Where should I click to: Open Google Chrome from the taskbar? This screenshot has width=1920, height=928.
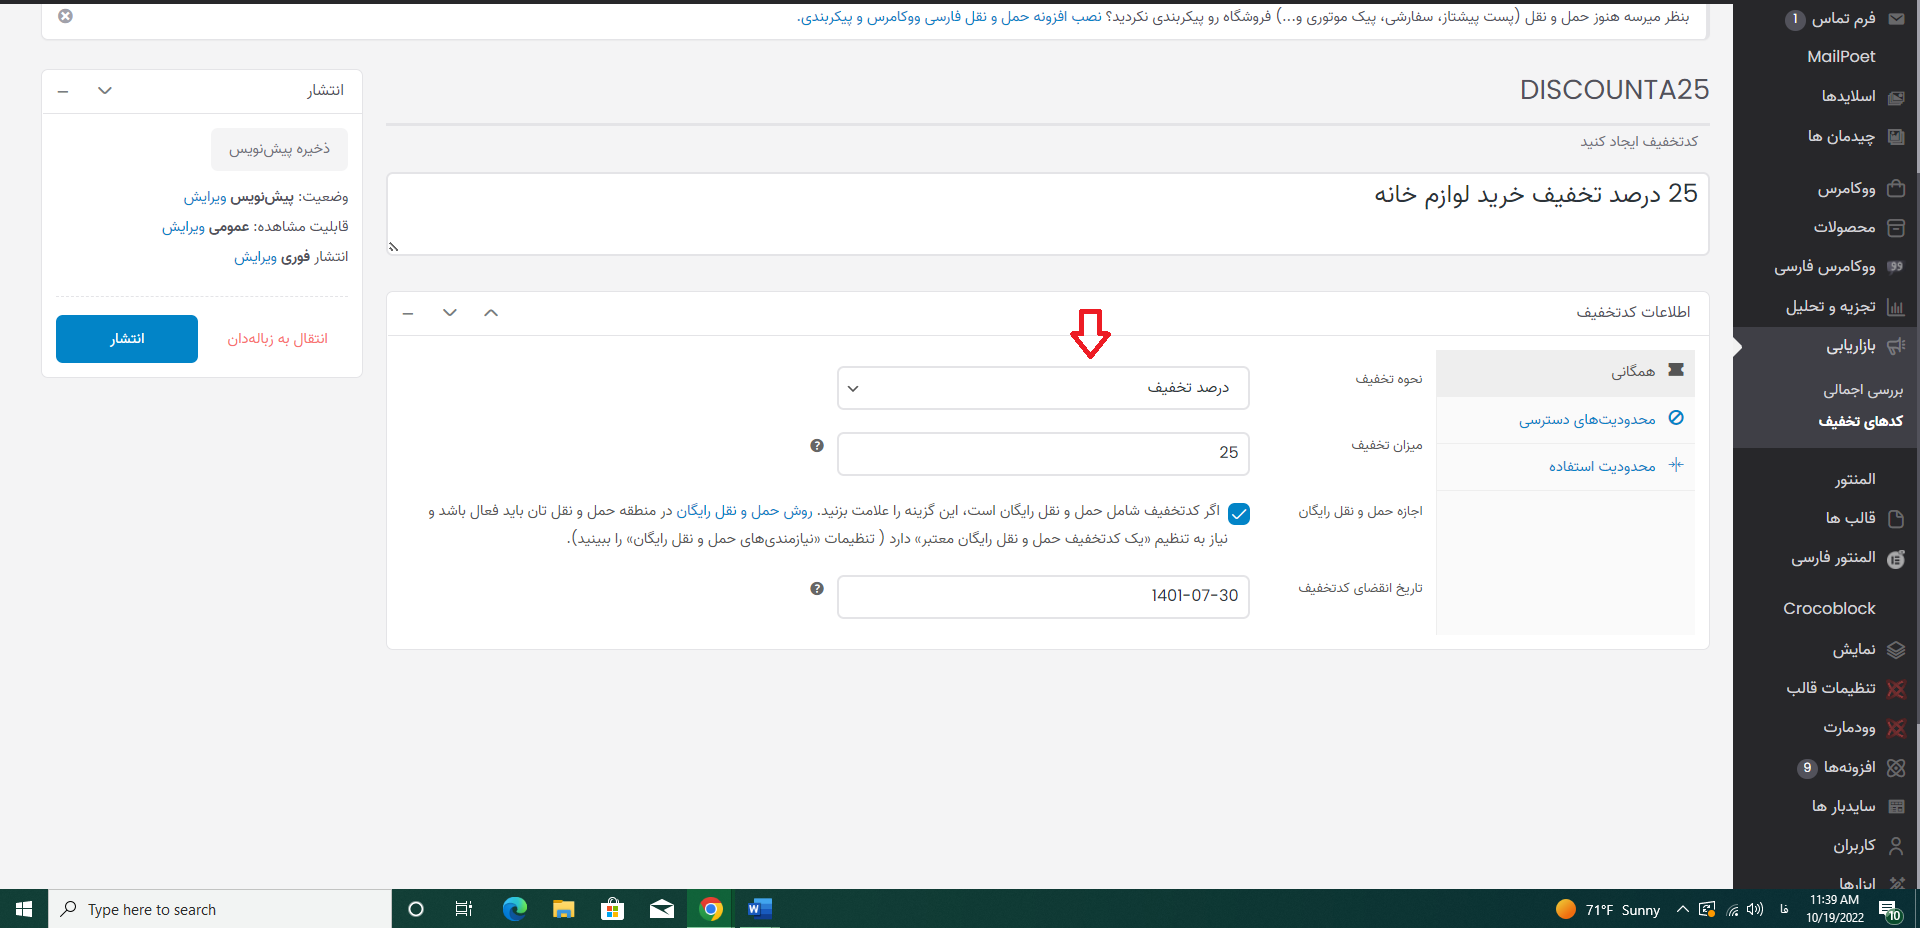tap(711, 909)
